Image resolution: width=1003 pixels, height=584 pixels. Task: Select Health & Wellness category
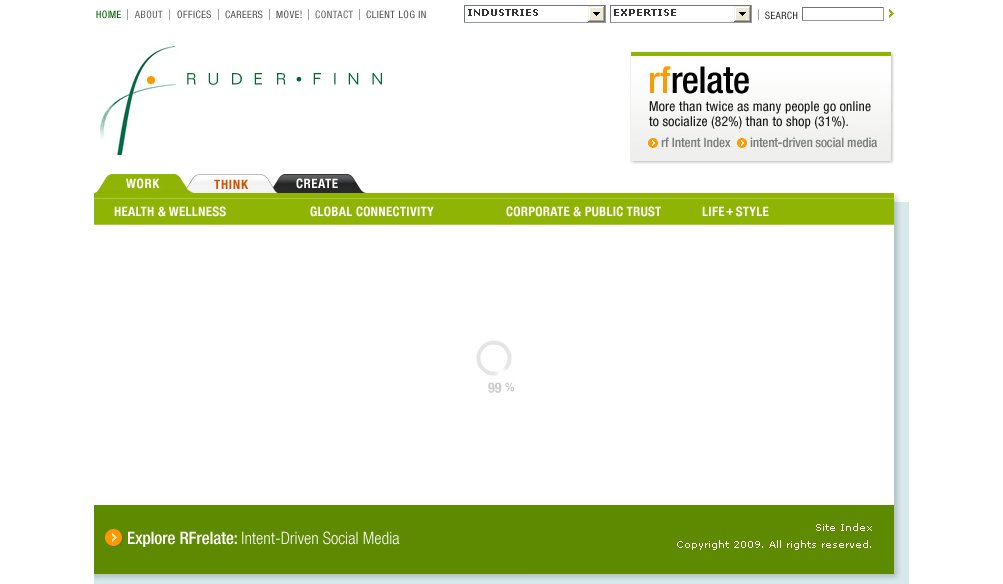[170, 212]
